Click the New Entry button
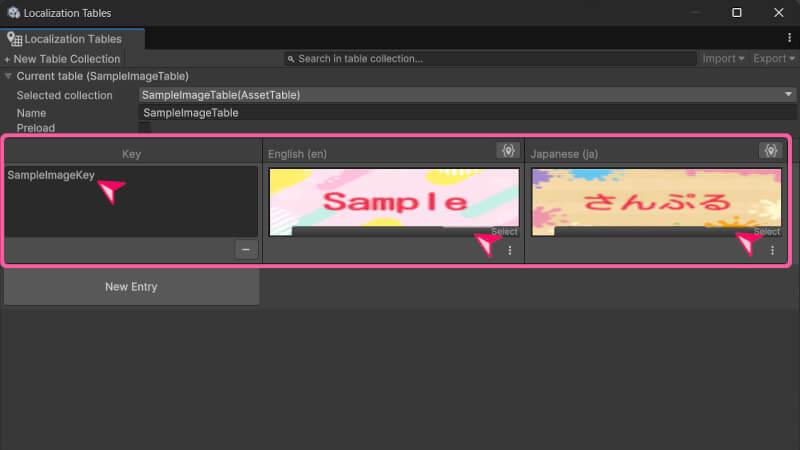The height and width of the screenshot is (450, 800). 131,287
